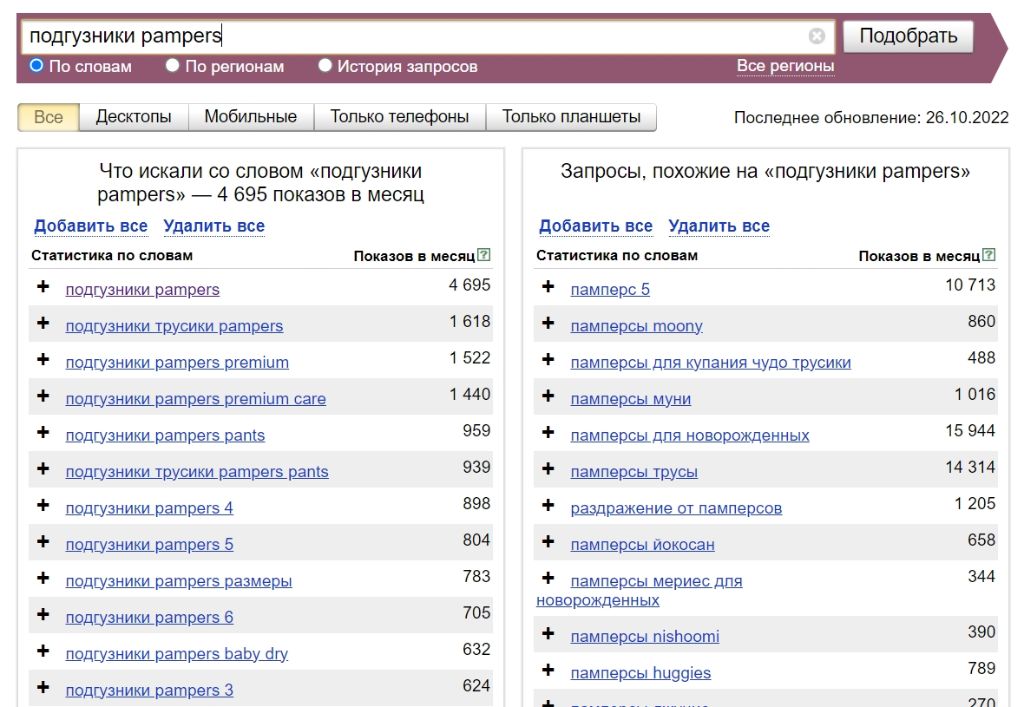Click the plus next to памперс 5
The height and width of the screenshot is (707, 1024).
(x=548, y=287)
